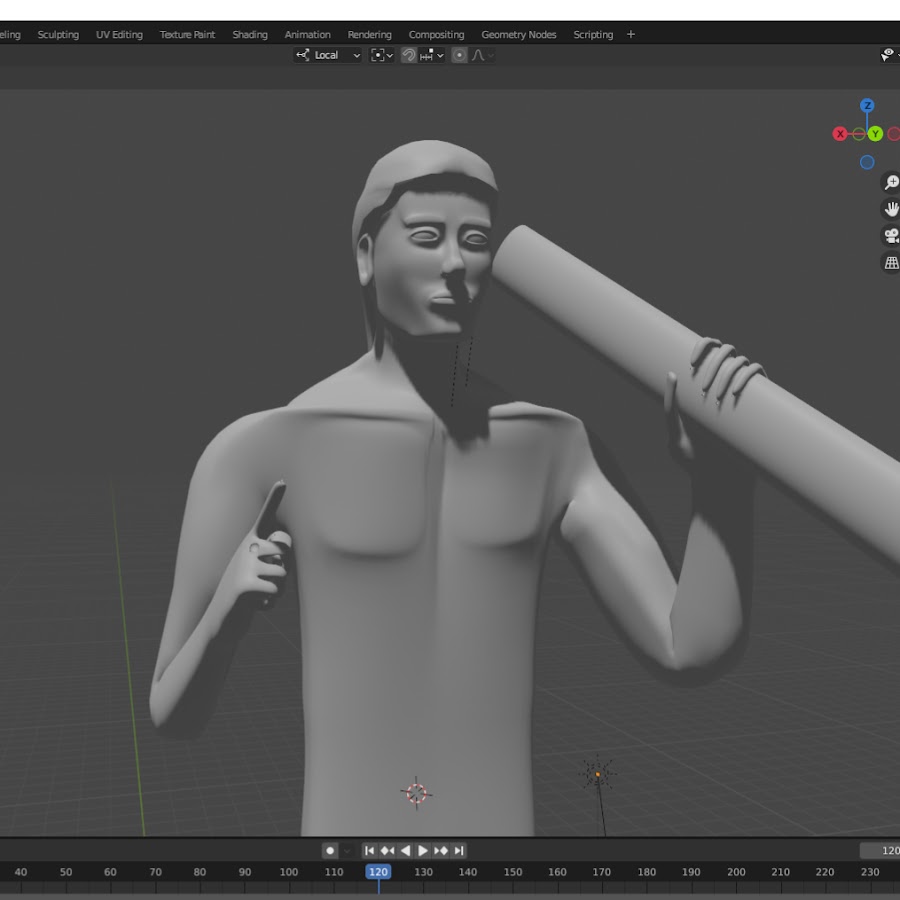
Task: Click the pan view hand icon
Action: click(890, 209)
